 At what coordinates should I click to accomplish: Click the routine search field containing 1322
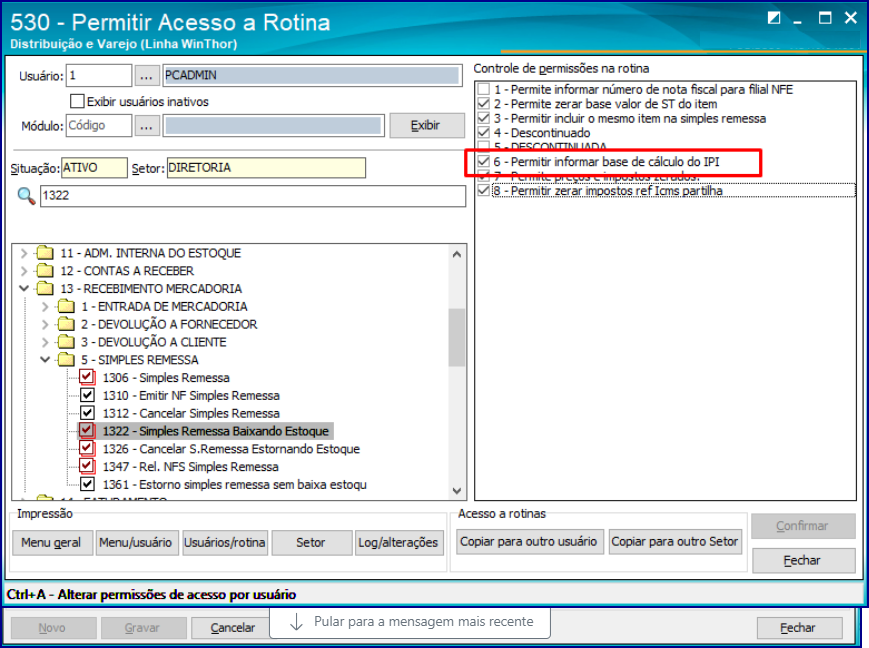click(253, 196)
